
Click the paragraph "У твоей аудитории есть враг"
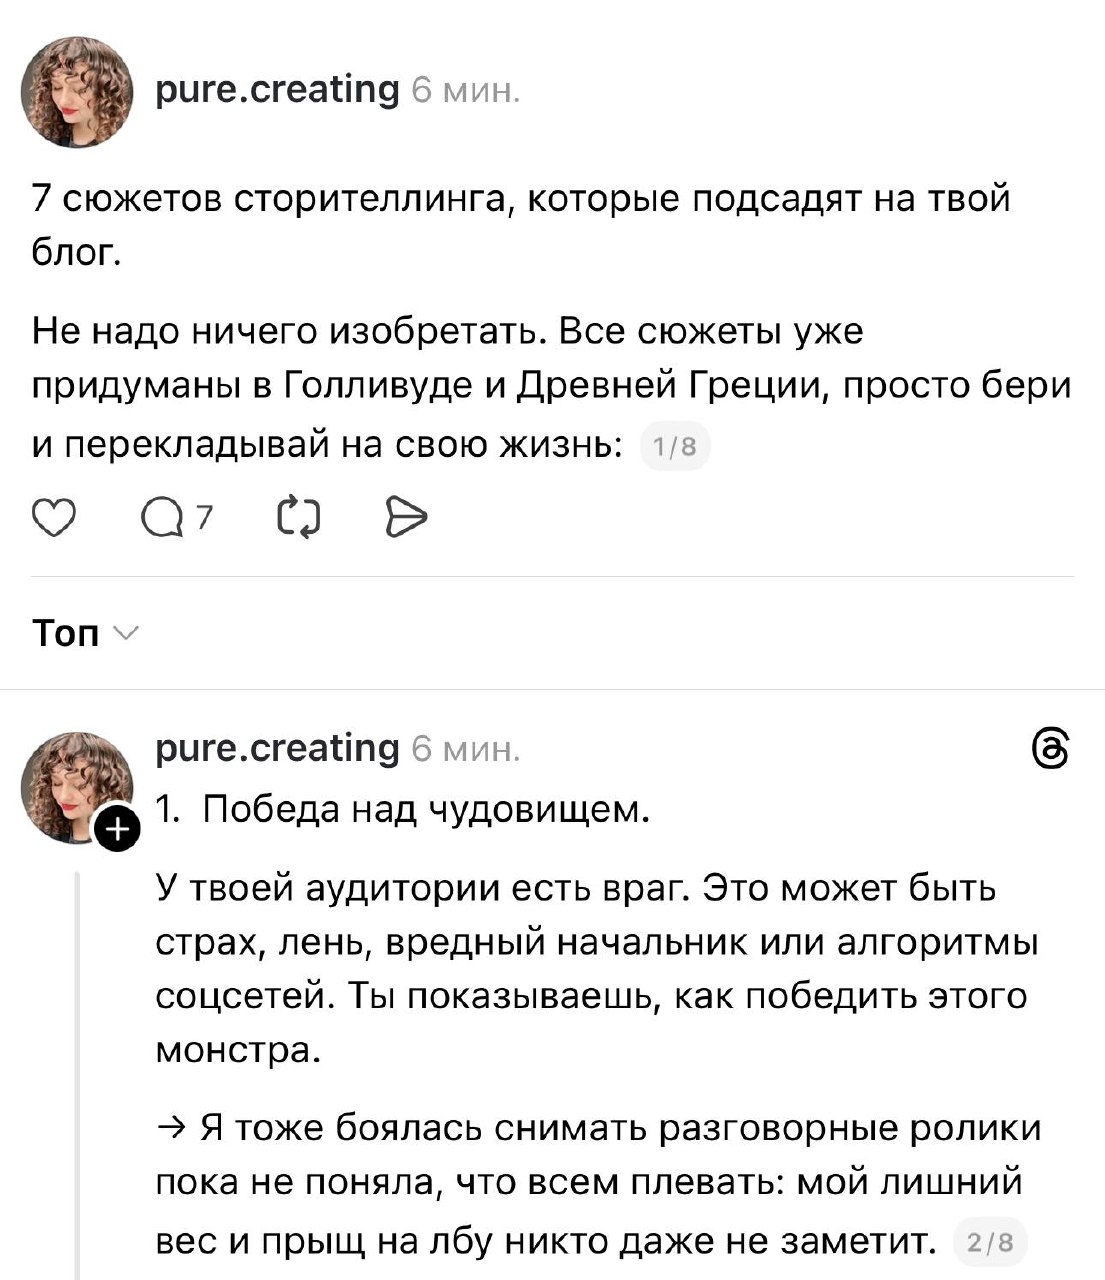click(x=595, y=968)
